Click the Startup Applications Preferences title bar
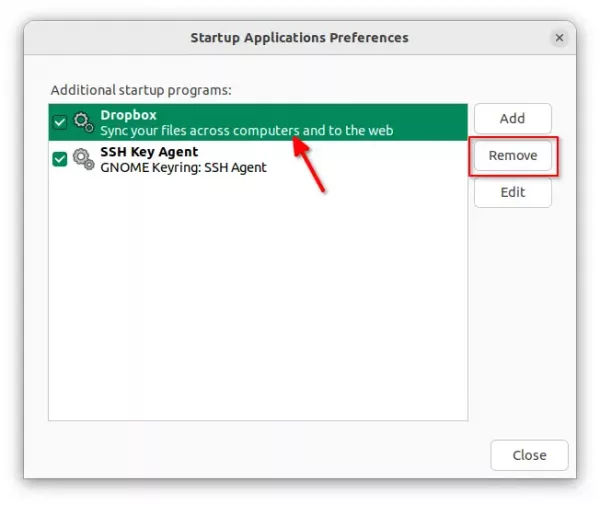Image resolution: width=600 pixels, height=505 pixels. coord(300,38)
